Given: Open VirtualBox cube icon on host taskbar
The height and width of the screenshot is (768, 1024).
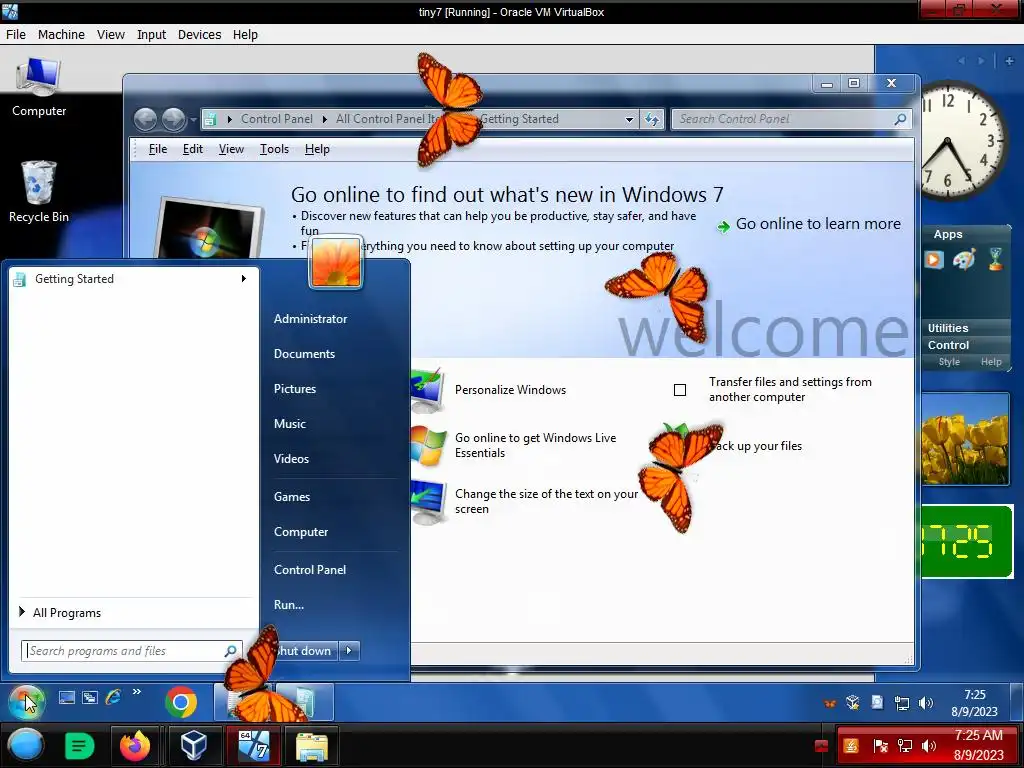Looking at the screenshot, I should pyautogui.click(x=193, y=745).
